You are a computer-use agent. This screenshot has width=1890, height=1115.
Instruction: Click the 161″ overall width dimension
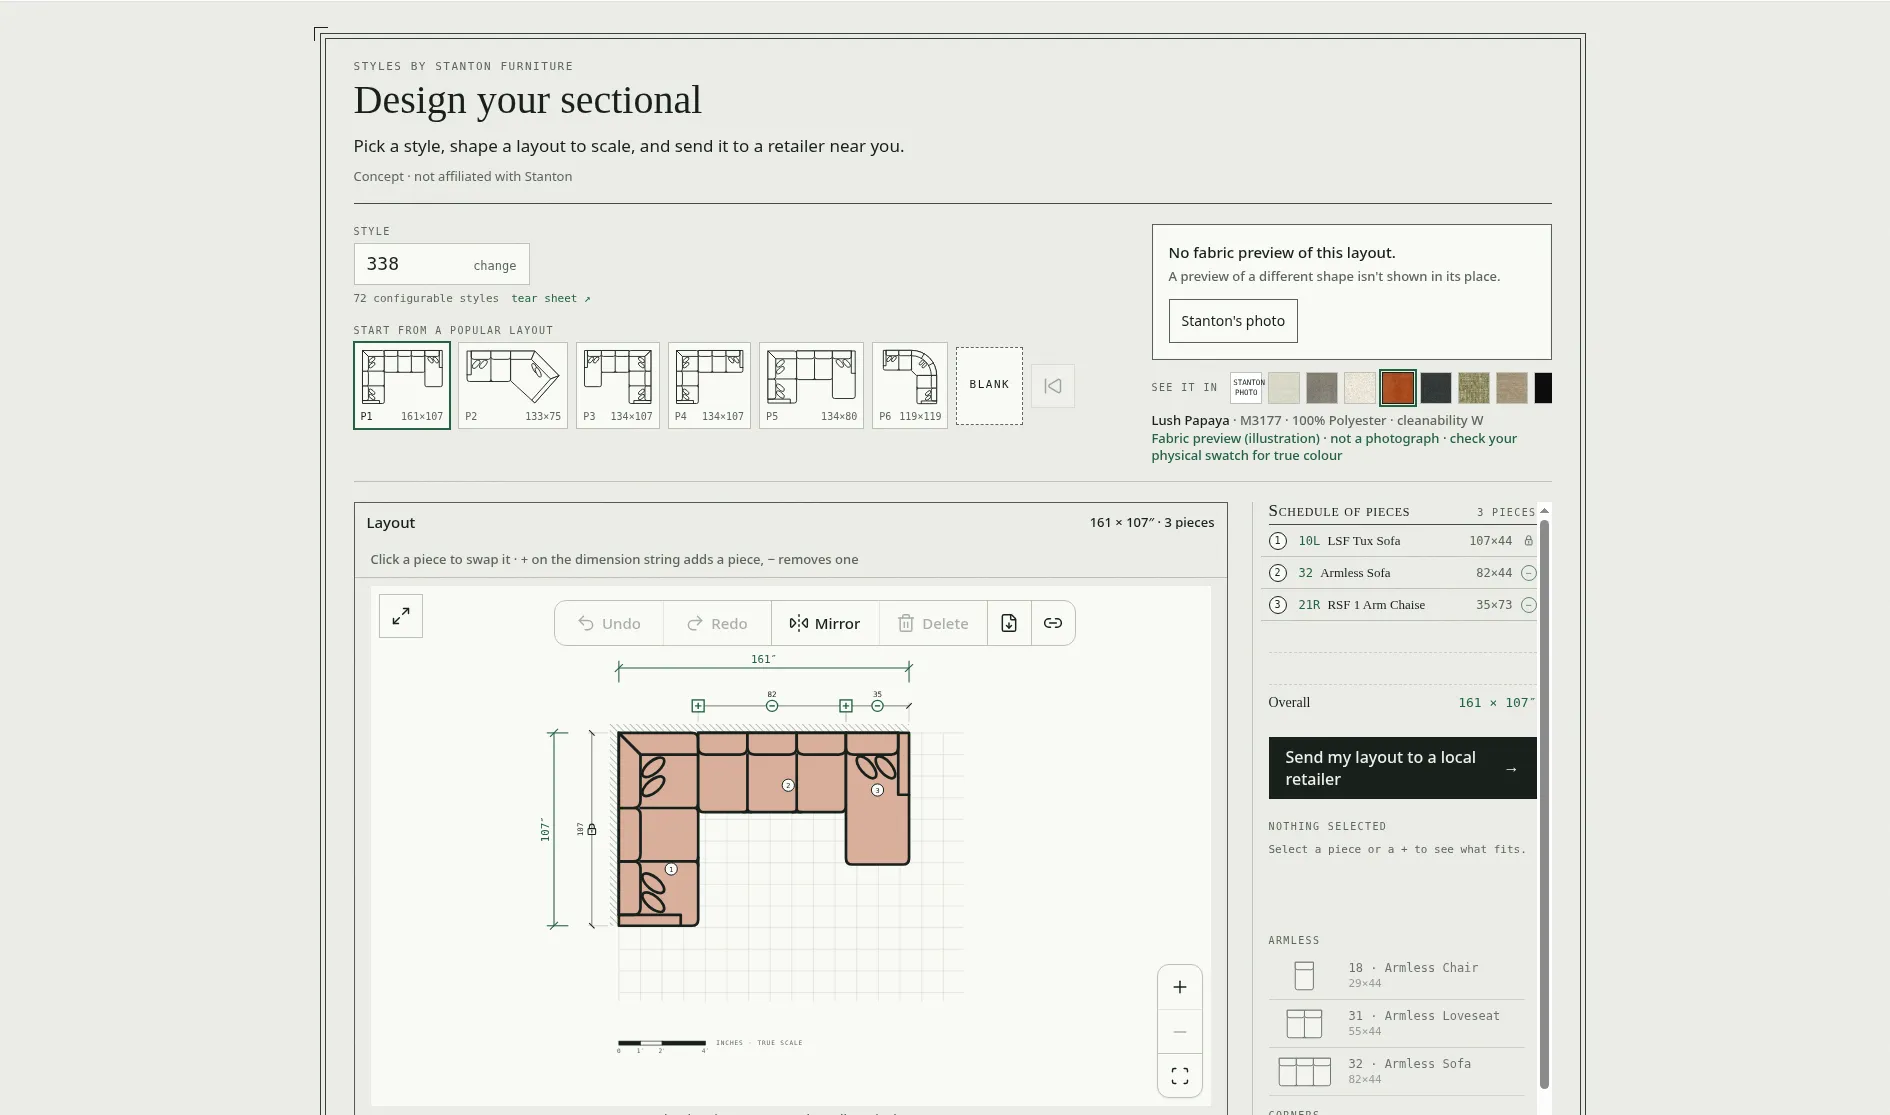coord(763,659)
